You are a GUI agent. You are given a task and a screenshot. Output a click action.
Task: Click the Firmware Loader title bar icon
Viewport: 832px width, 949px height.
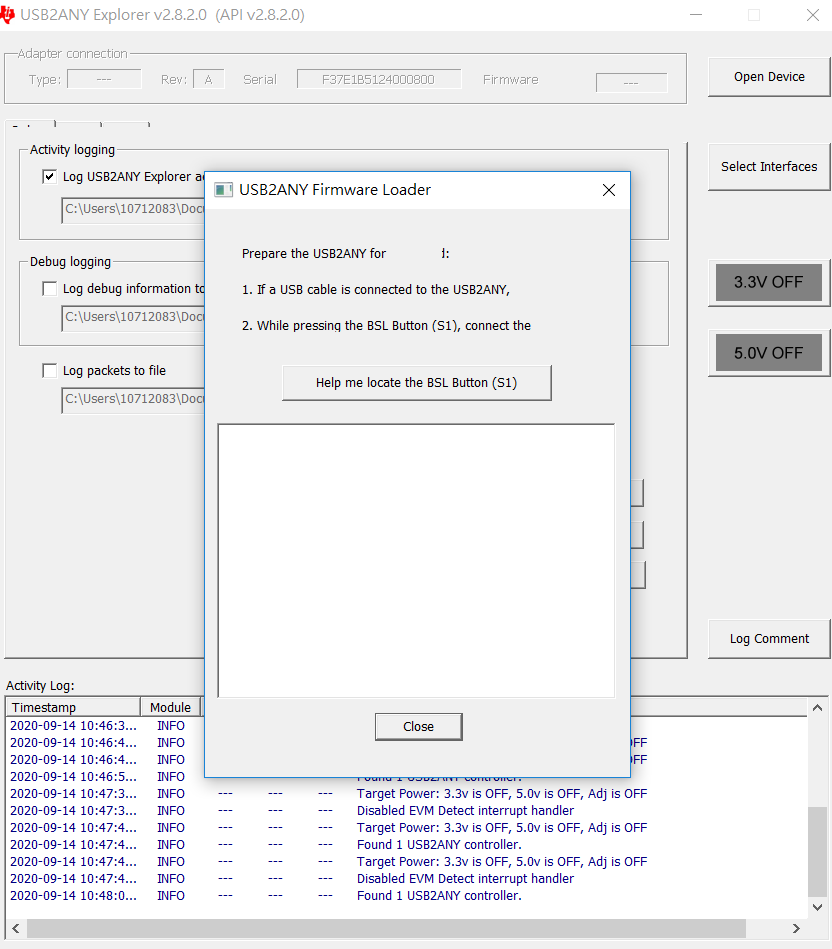223,190
